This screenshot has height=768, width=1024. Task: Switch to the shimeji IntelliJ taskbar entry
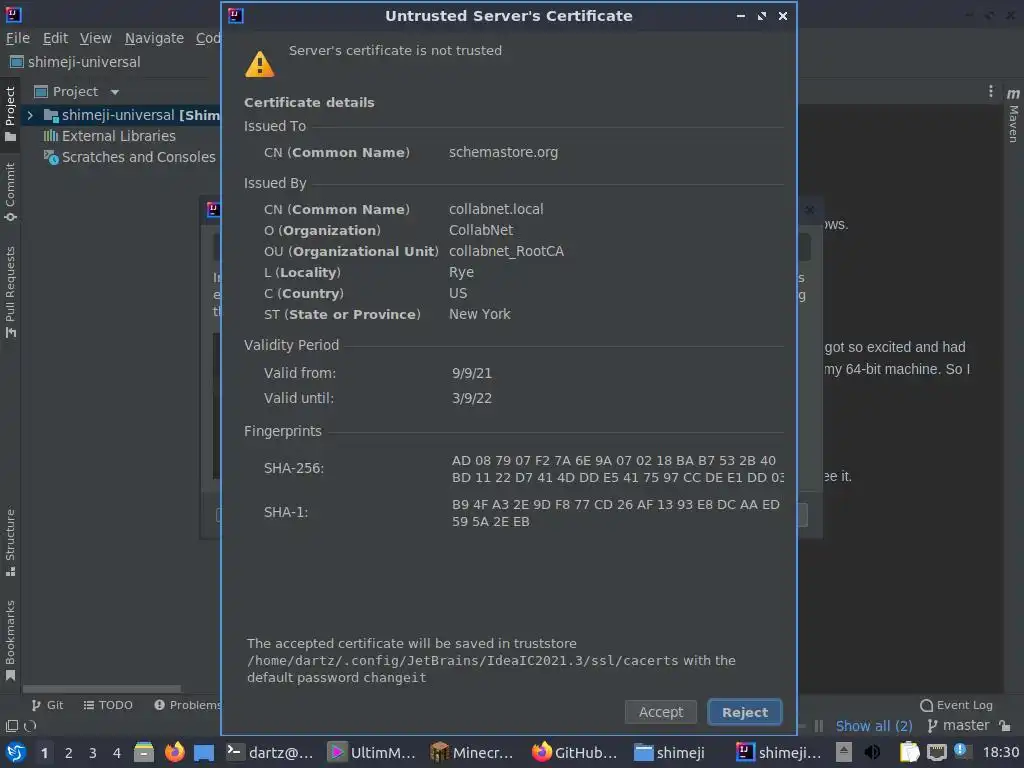point(778,752)
